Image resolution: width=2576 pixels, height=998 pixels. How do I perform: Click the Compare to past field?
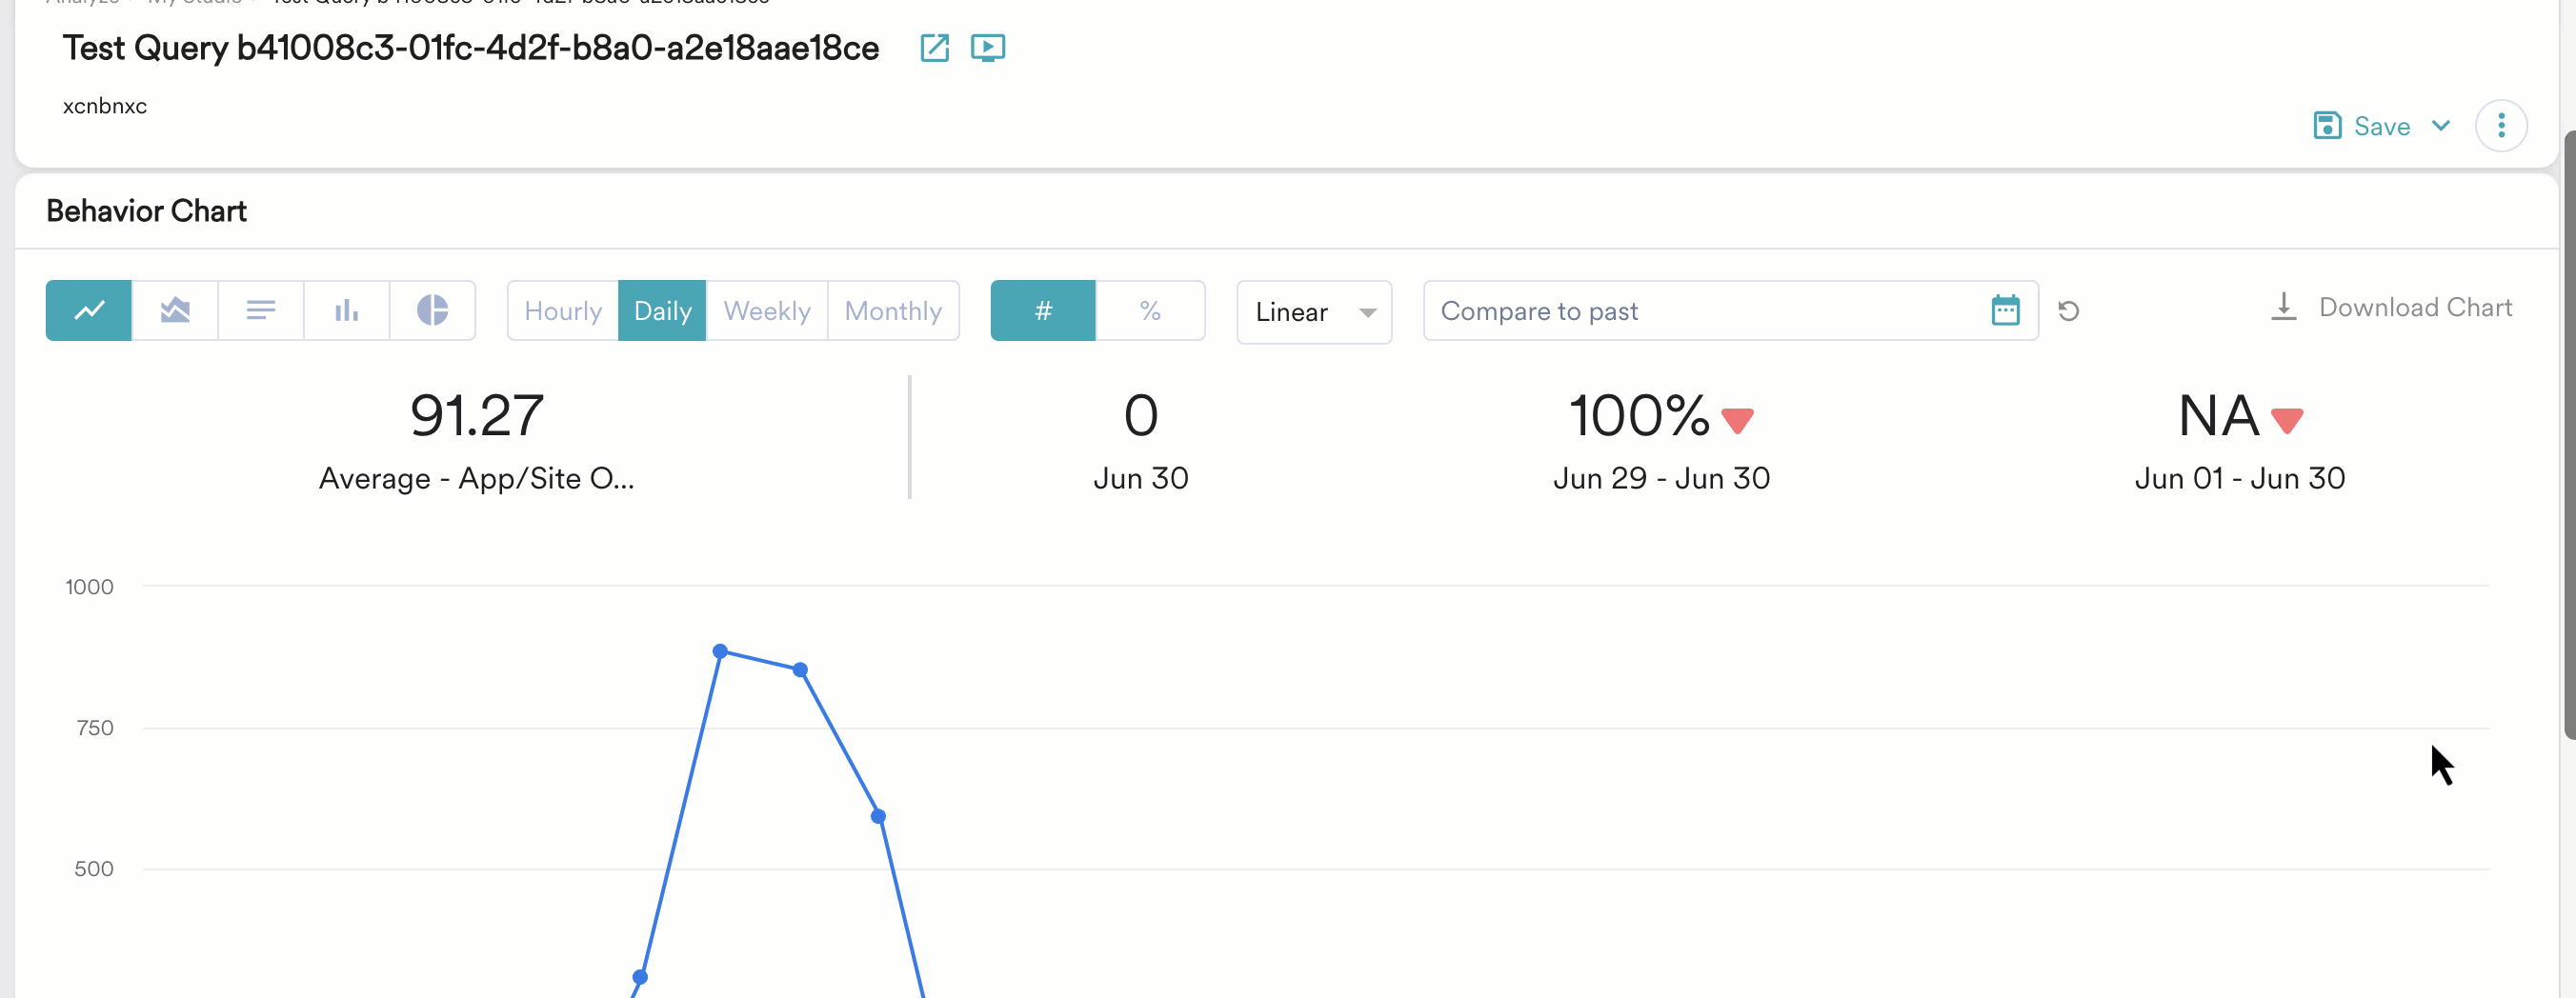coord(1700,311)
